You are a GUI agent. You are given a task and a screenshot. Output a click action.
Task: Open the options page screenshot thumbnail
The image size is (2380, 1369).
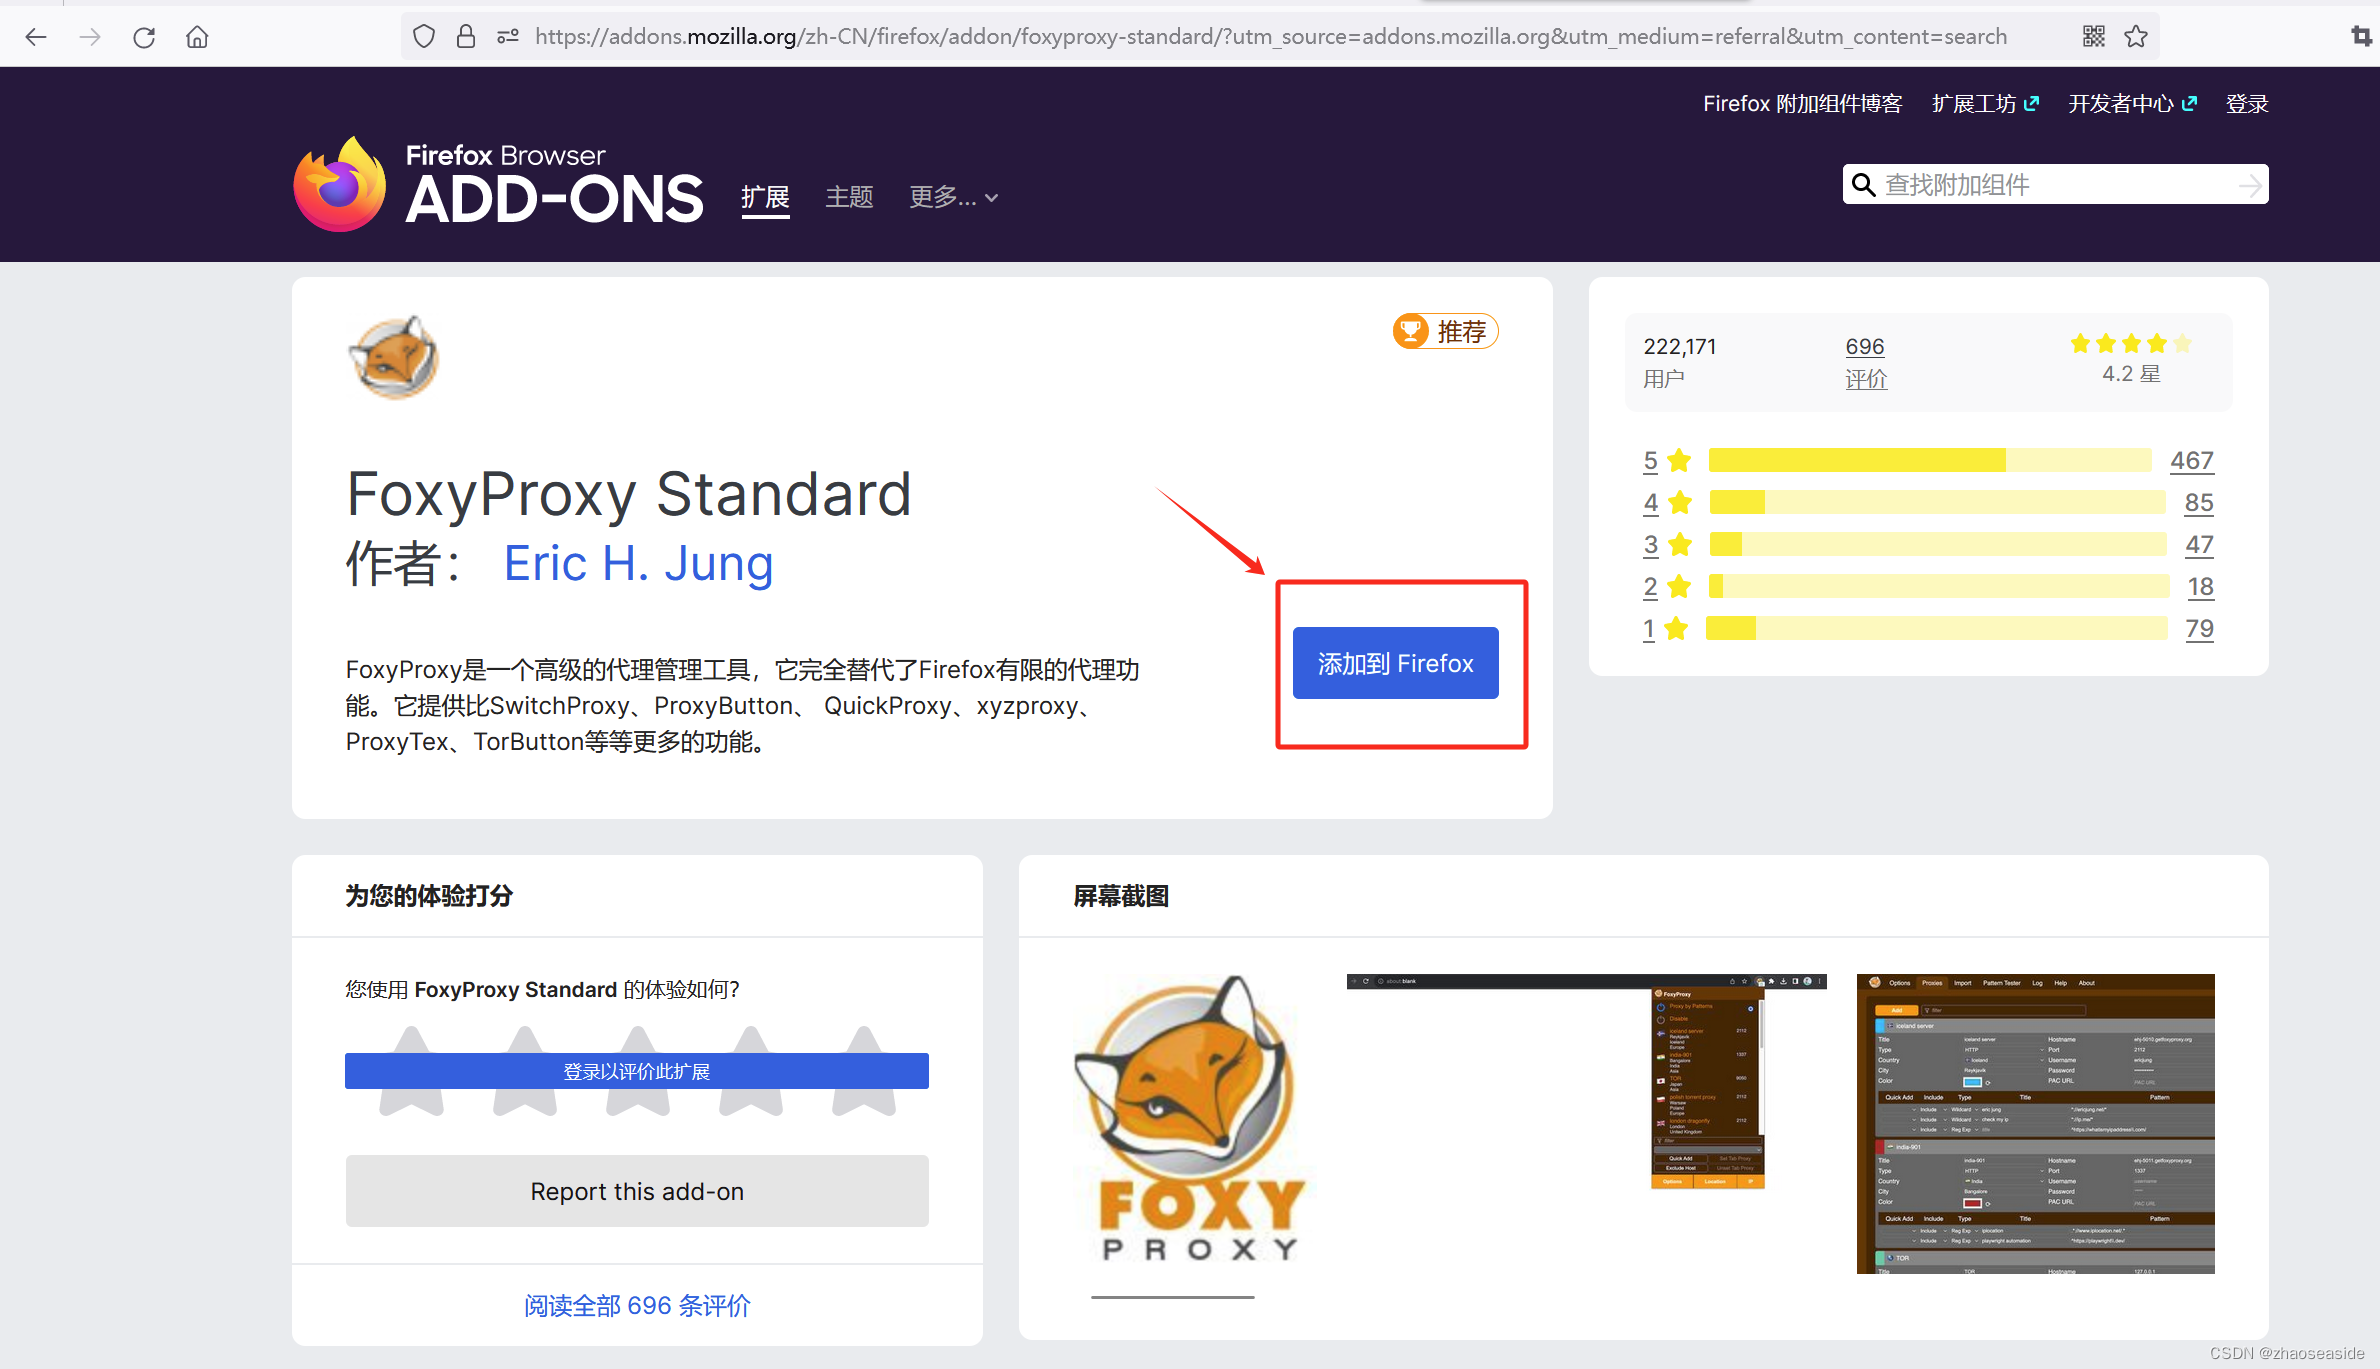point(2035,1123)
